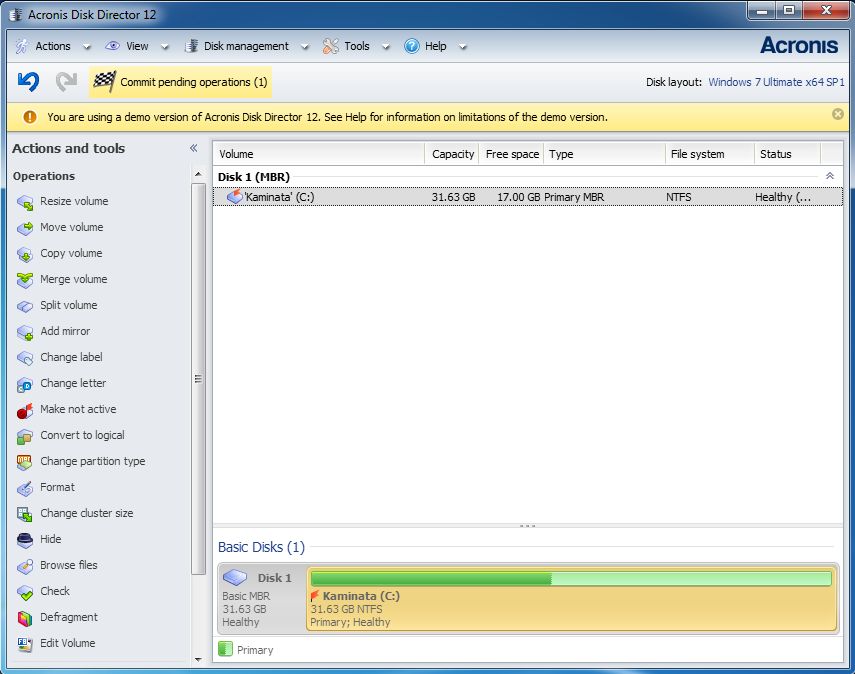Expand the arrow next to Actions
The image size is (855, 674).
point(87,47)
